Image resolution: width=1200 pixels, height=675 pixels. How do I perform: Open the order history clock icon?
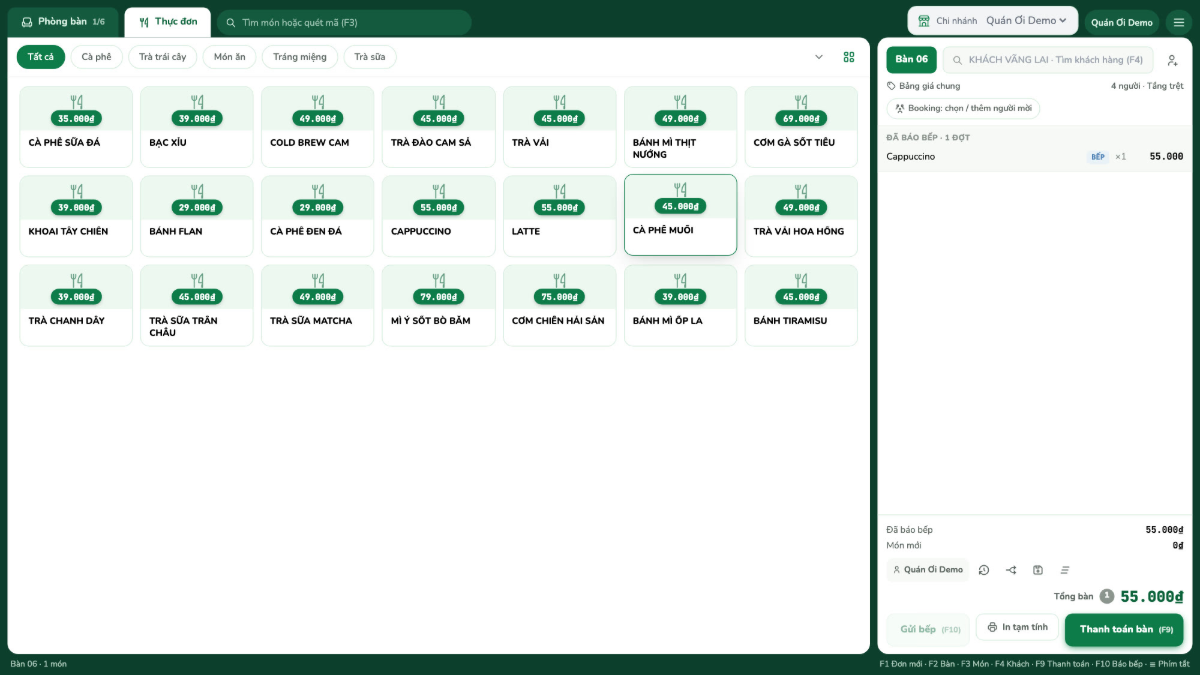coord(984,570)
